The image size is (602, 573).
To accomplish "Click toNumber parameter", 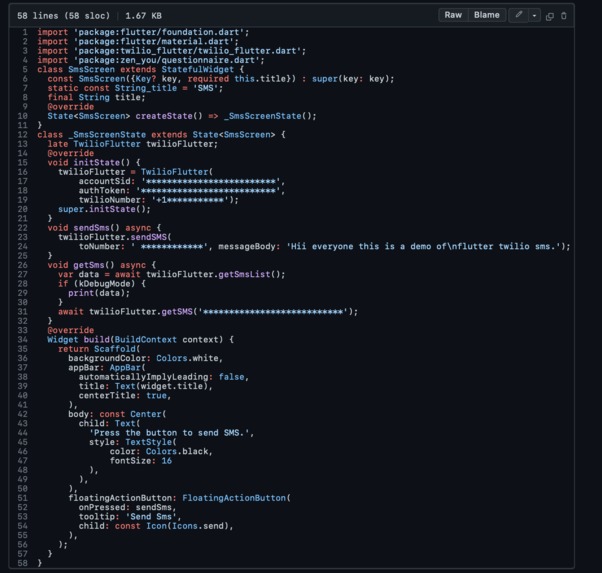I will 101,247.
